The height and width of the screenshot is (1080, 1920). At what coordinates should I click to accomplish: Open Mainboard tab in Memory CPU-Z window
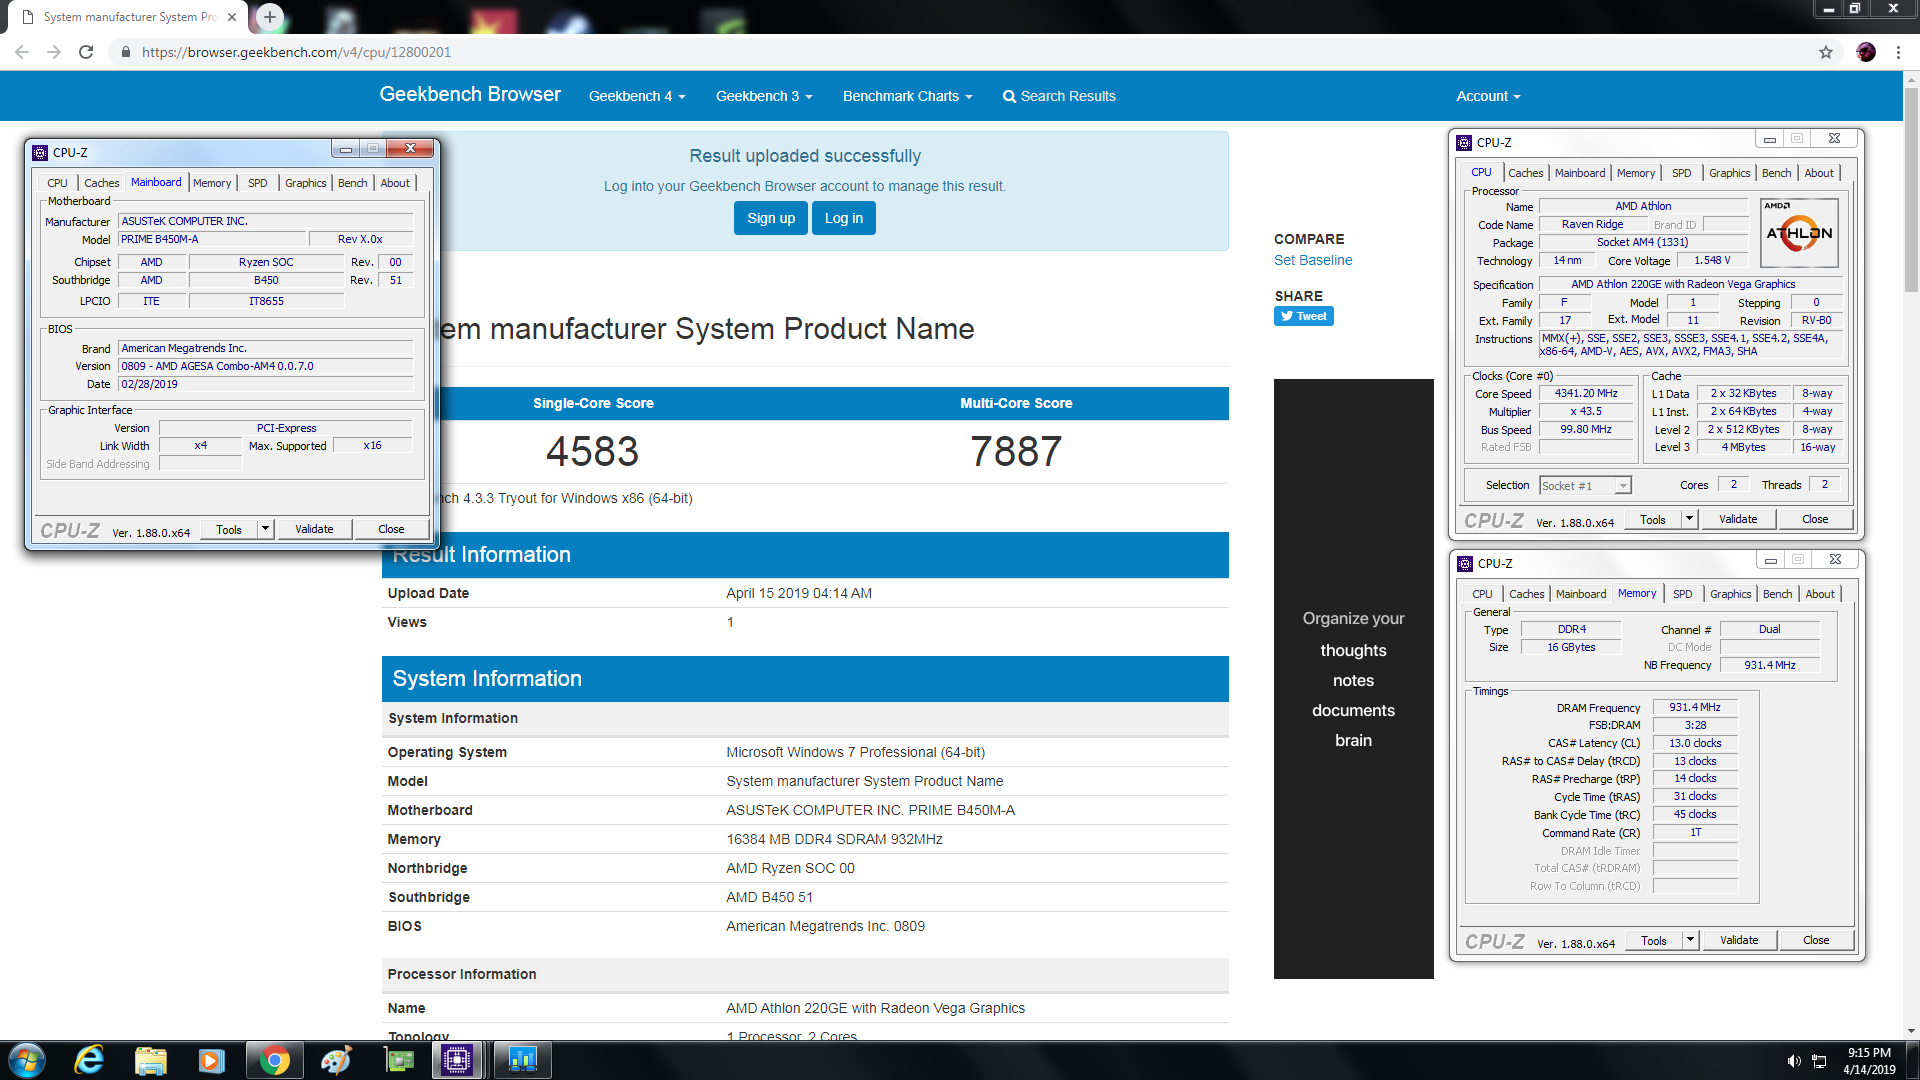point(1581,594)
